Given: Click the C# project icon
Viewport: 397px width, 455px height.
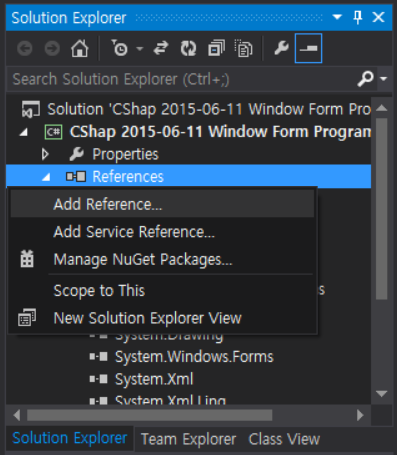Looking at the screenshot, I should tap(53, 132).
